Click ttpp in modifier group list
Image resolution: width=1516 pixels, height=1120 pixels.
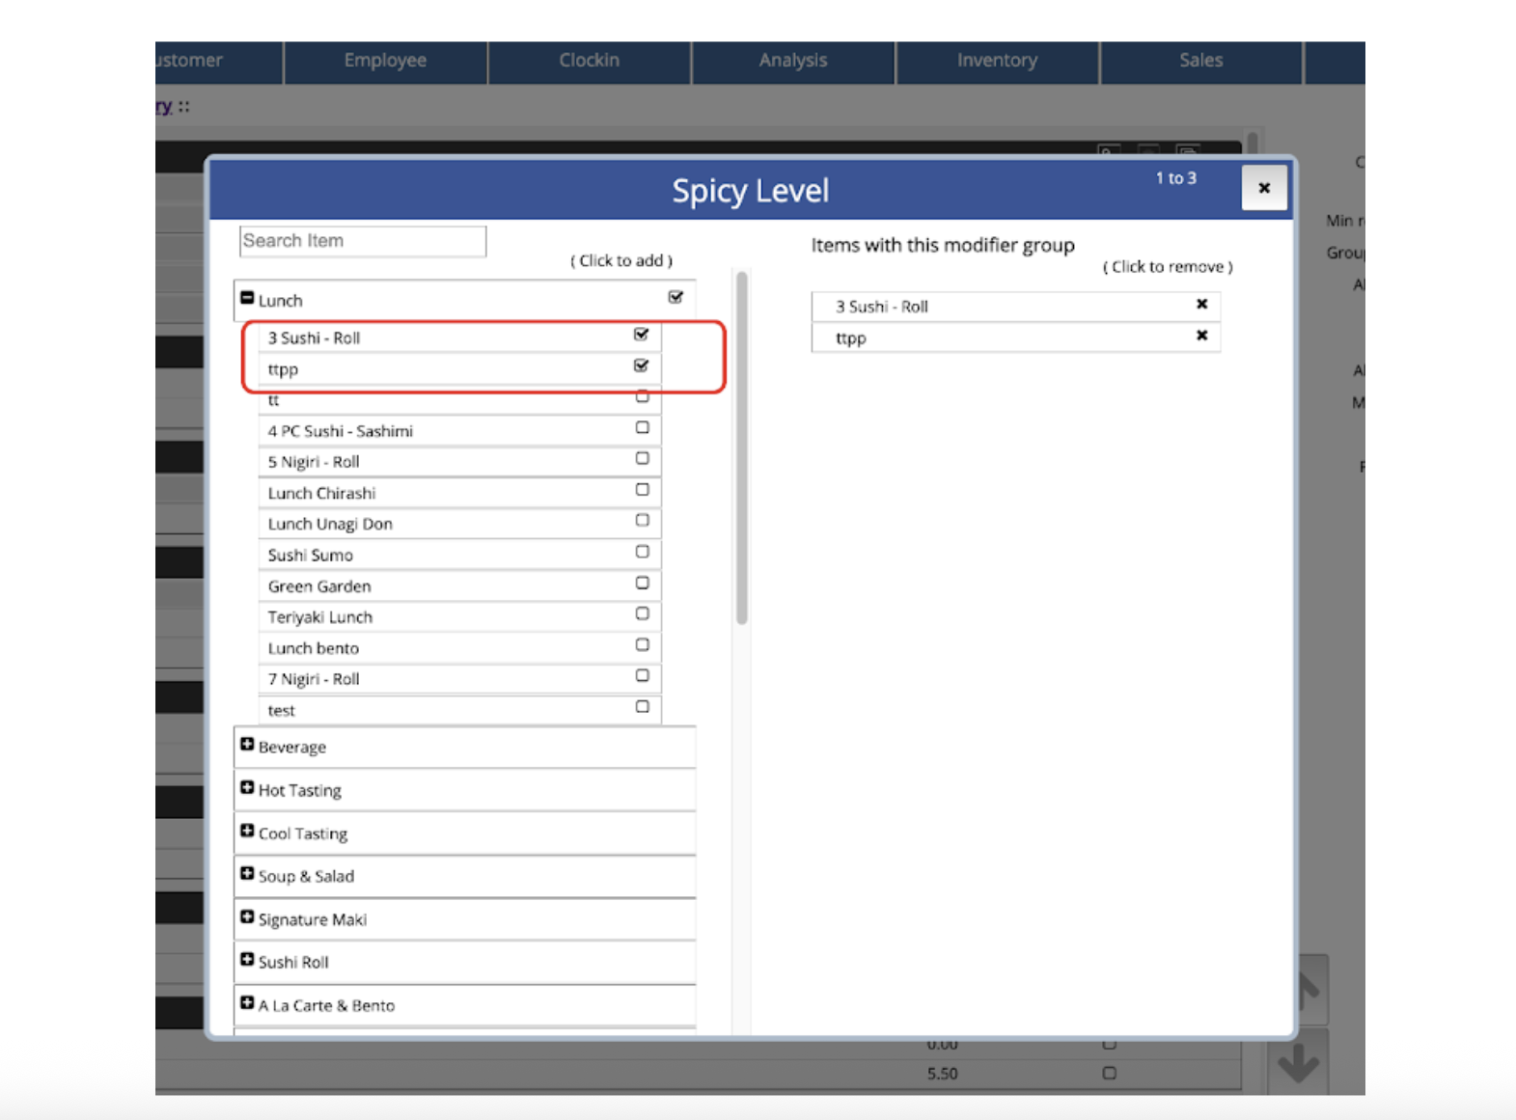[x=1016, y=338]
